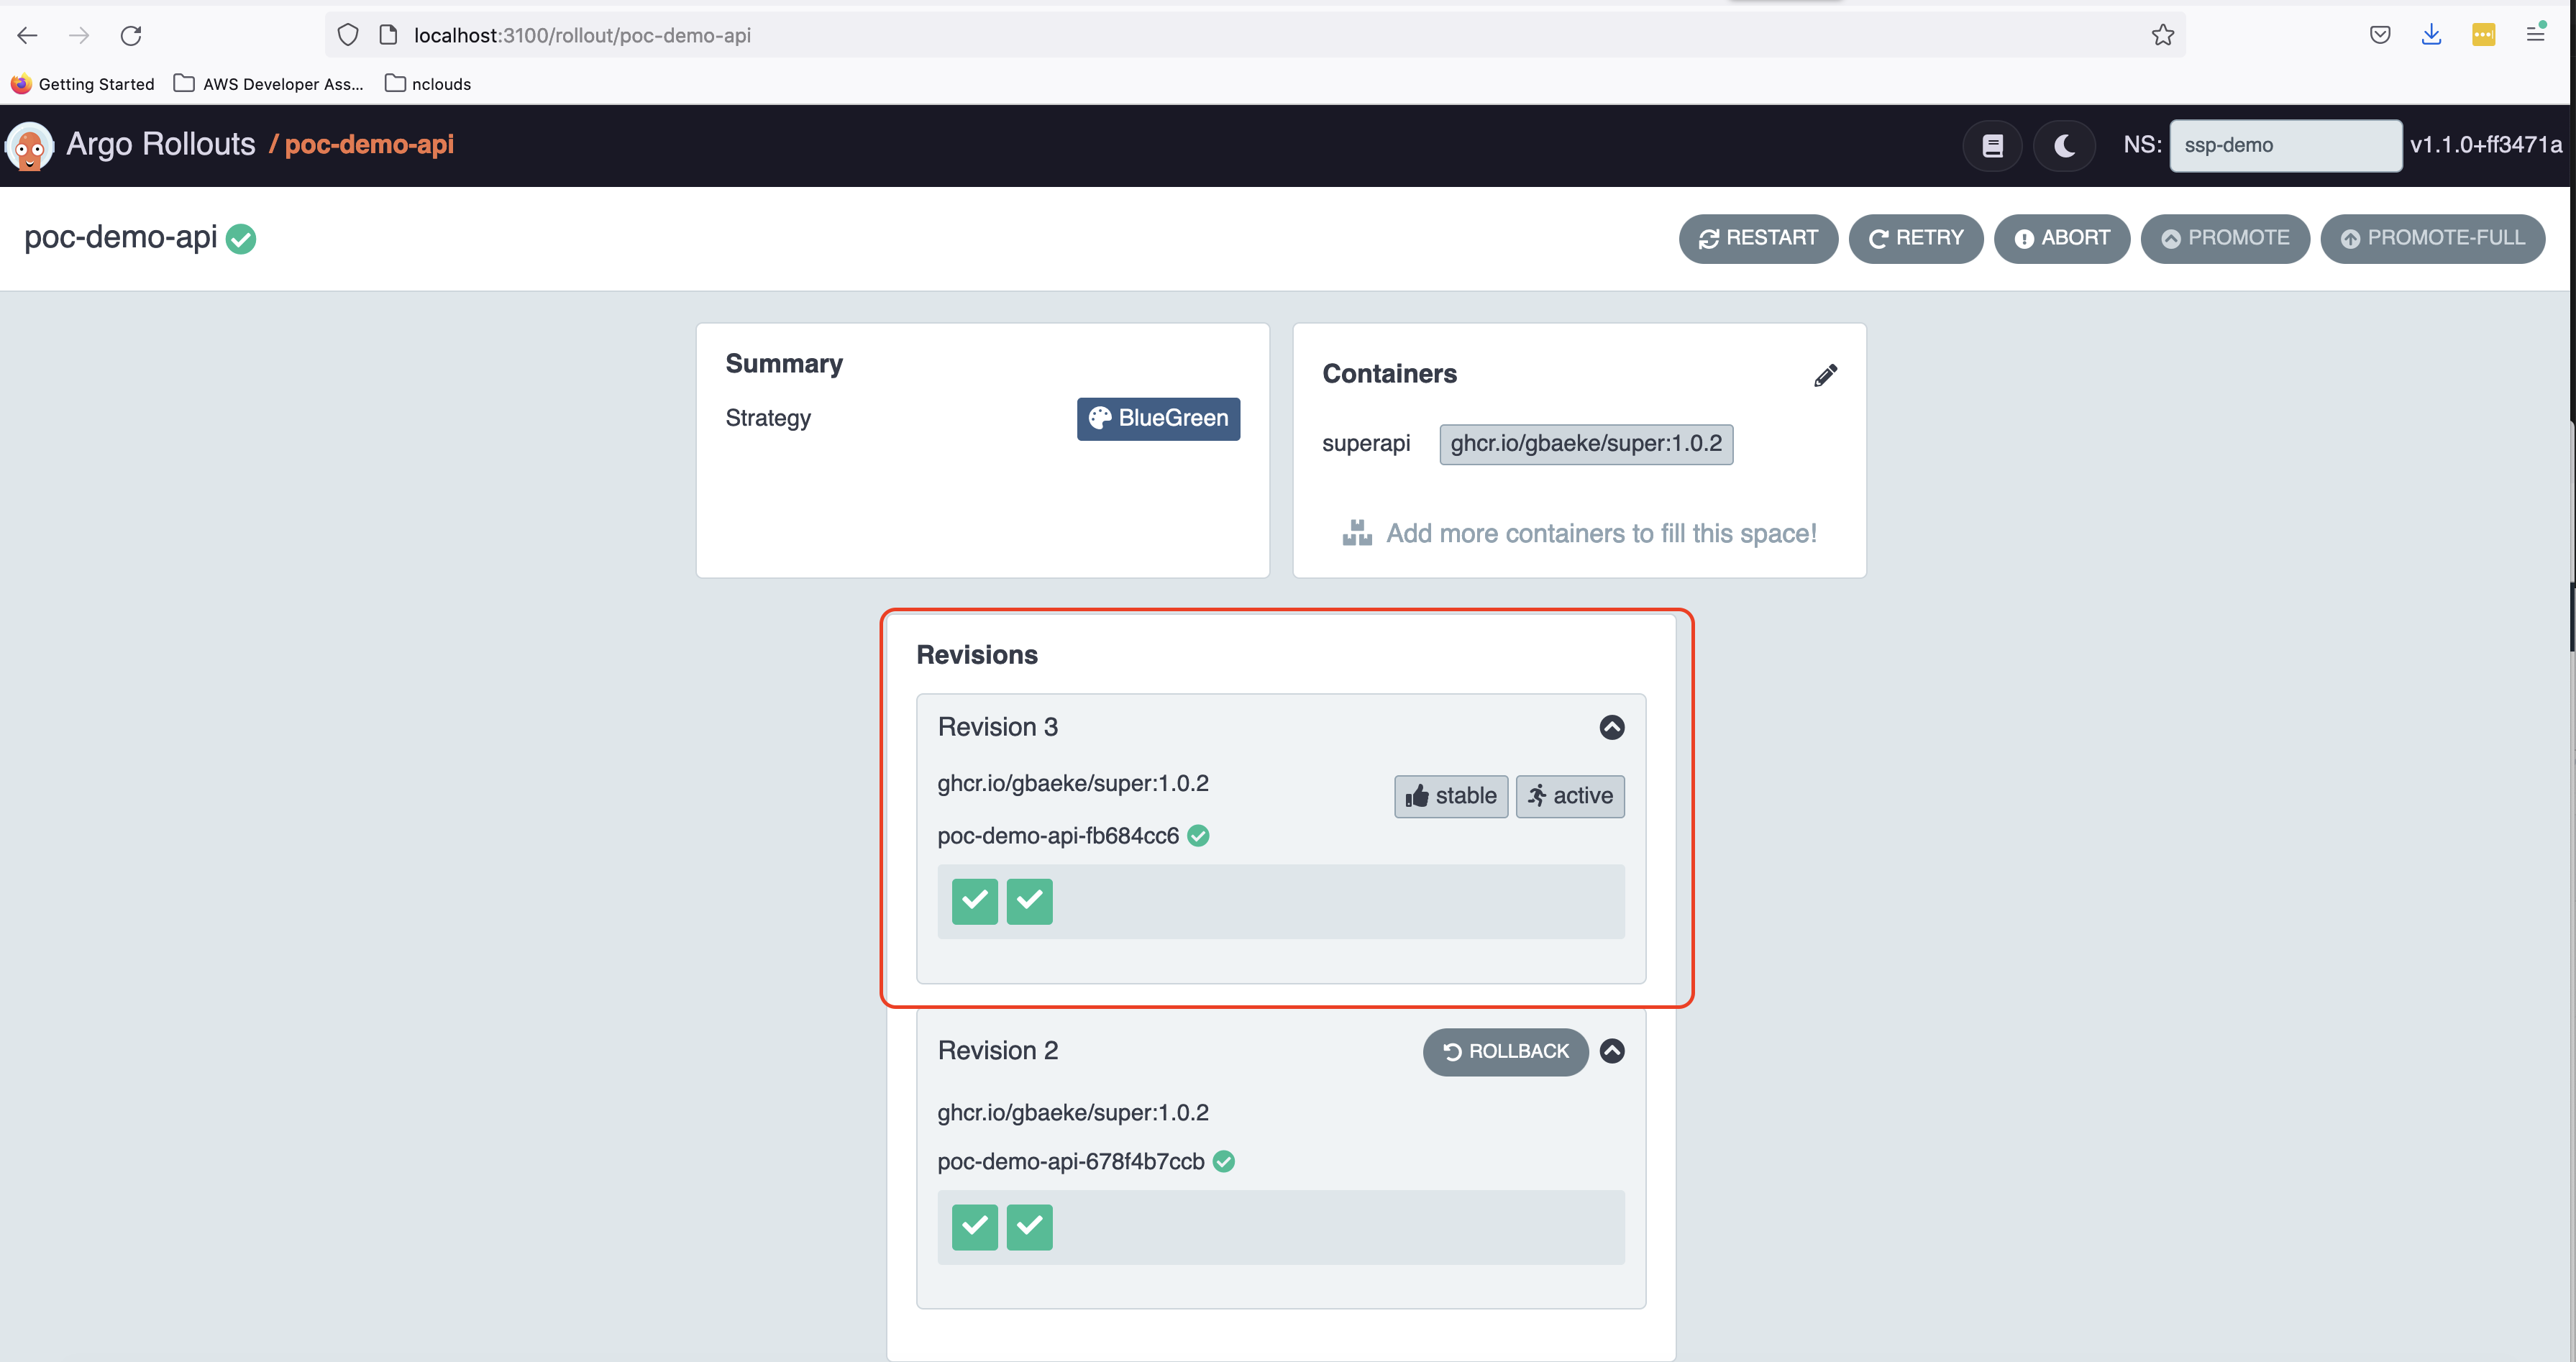The width and height of the screenshot is (2576, 1362).
Task: Click status icon next to poc-demo-api-678f4b7ccb
Action: pos(1223,1161)
